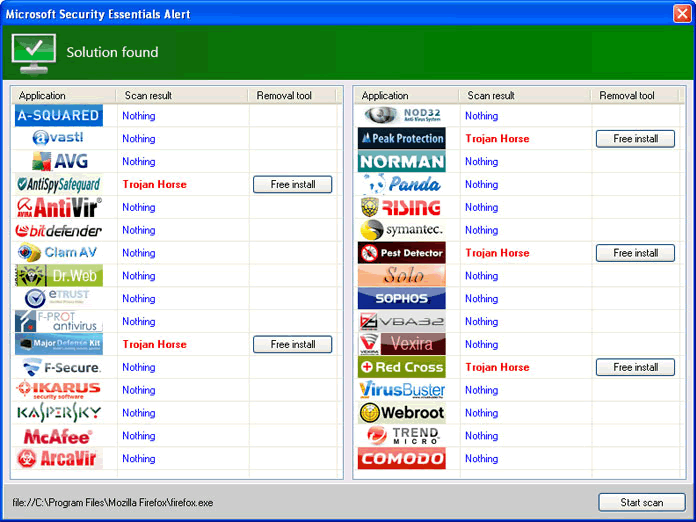Click Nothing result in McAfee row
Viewport: 696px width, 522px height.
pos(138,436)
